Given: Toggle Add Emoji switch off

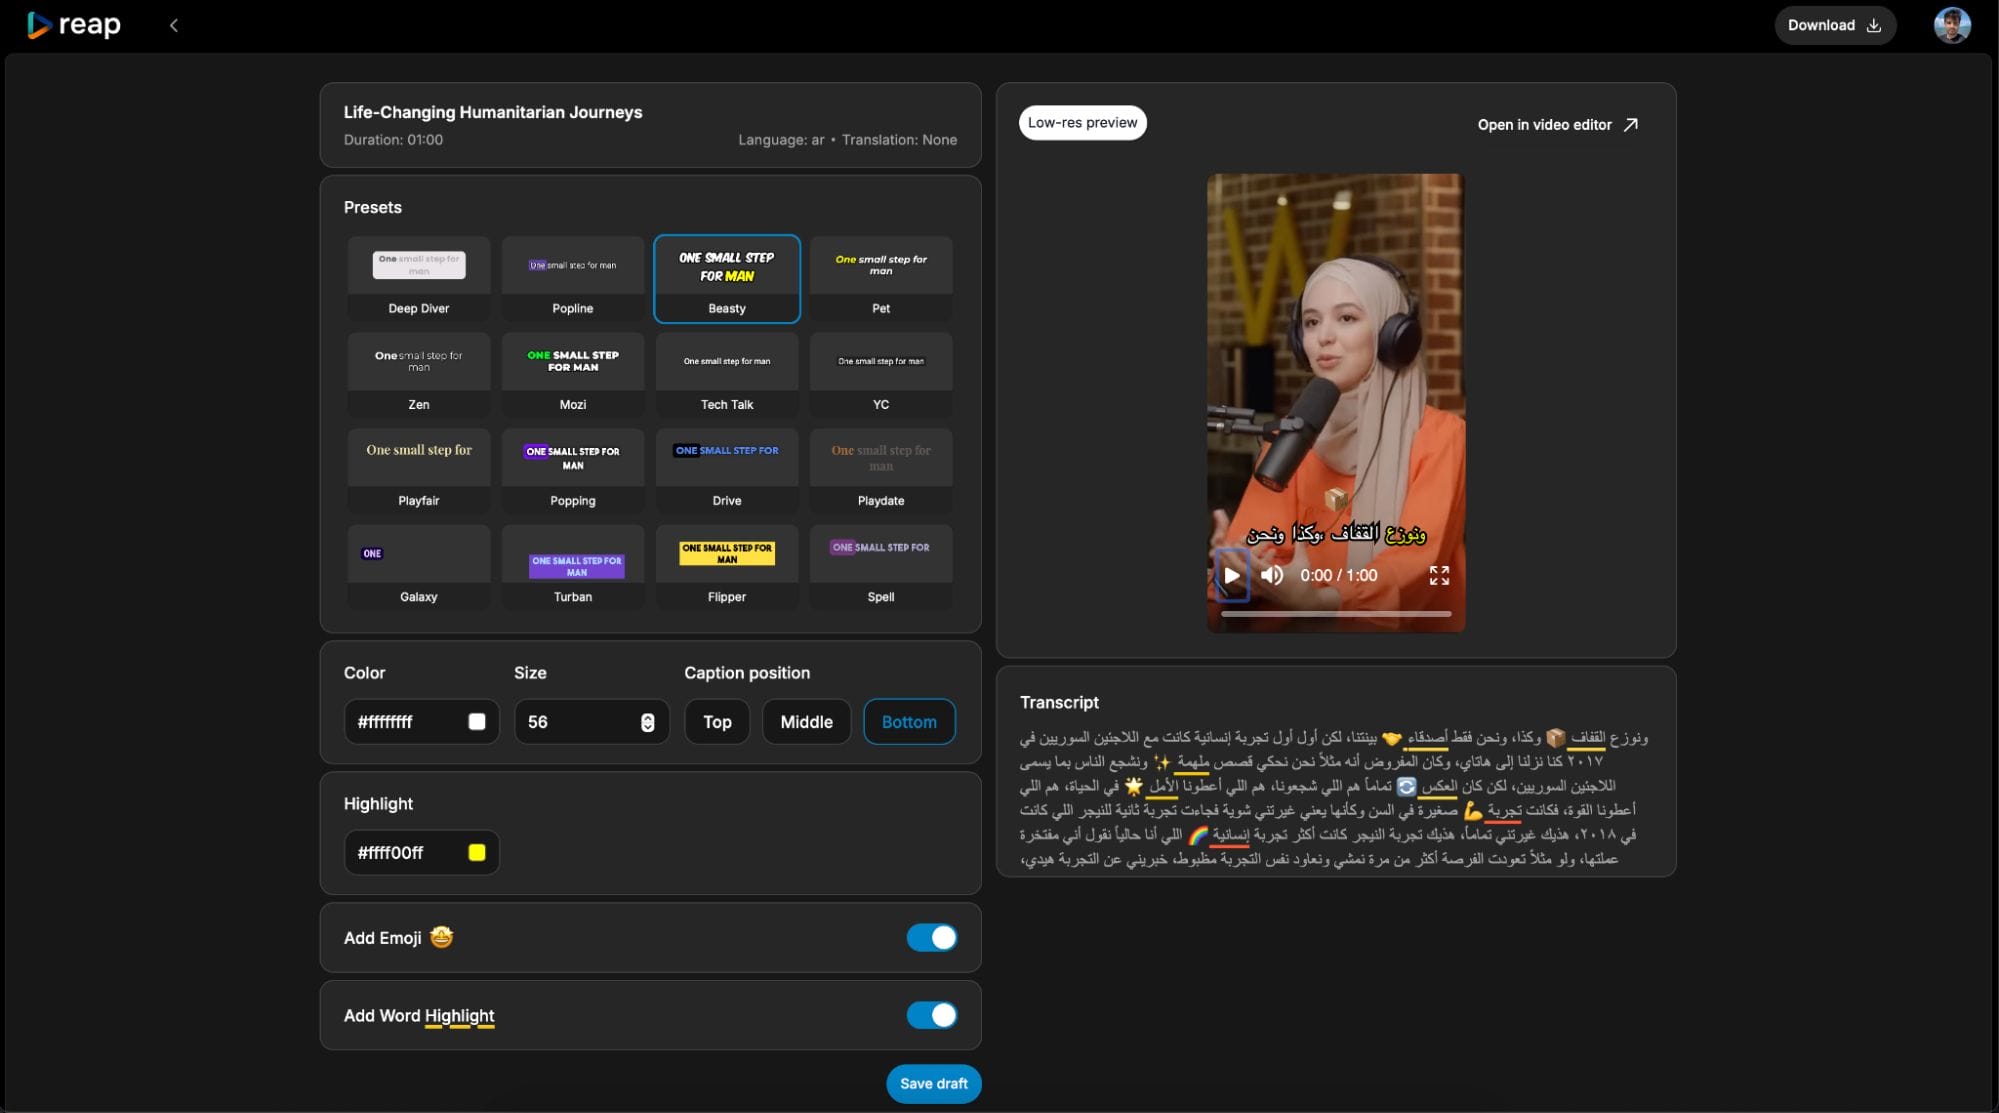Looking at the screenshot, I should [931, 937].
